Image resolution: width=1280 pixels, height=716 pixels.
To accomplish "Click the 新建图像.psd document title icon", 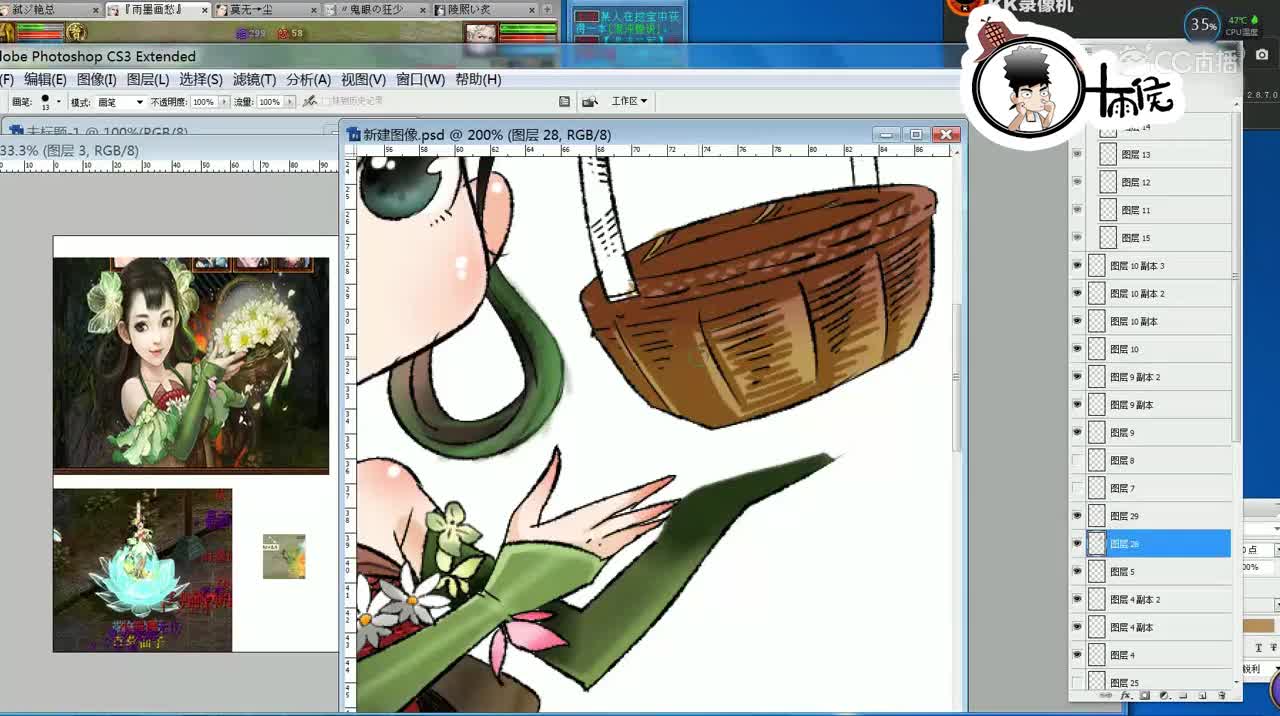I will (x=352, y=134).
